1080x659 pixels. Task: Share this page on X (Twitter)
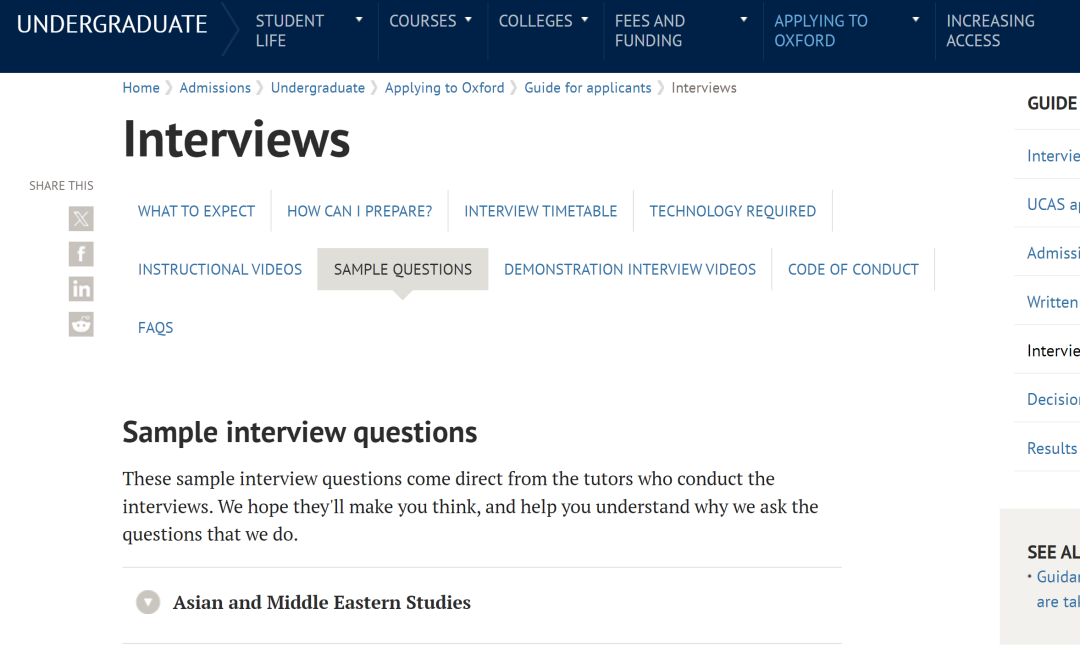(x=81, y=219)
